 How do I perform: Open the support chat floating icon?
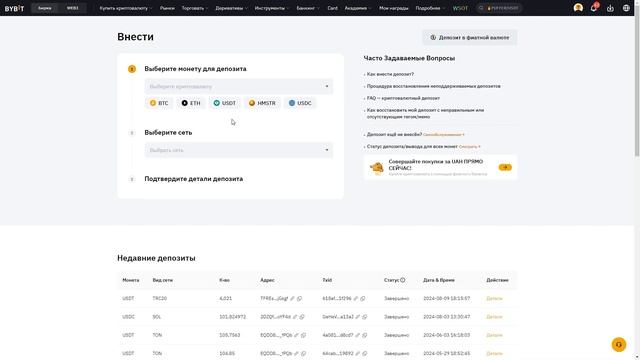[x=619, y=344]
